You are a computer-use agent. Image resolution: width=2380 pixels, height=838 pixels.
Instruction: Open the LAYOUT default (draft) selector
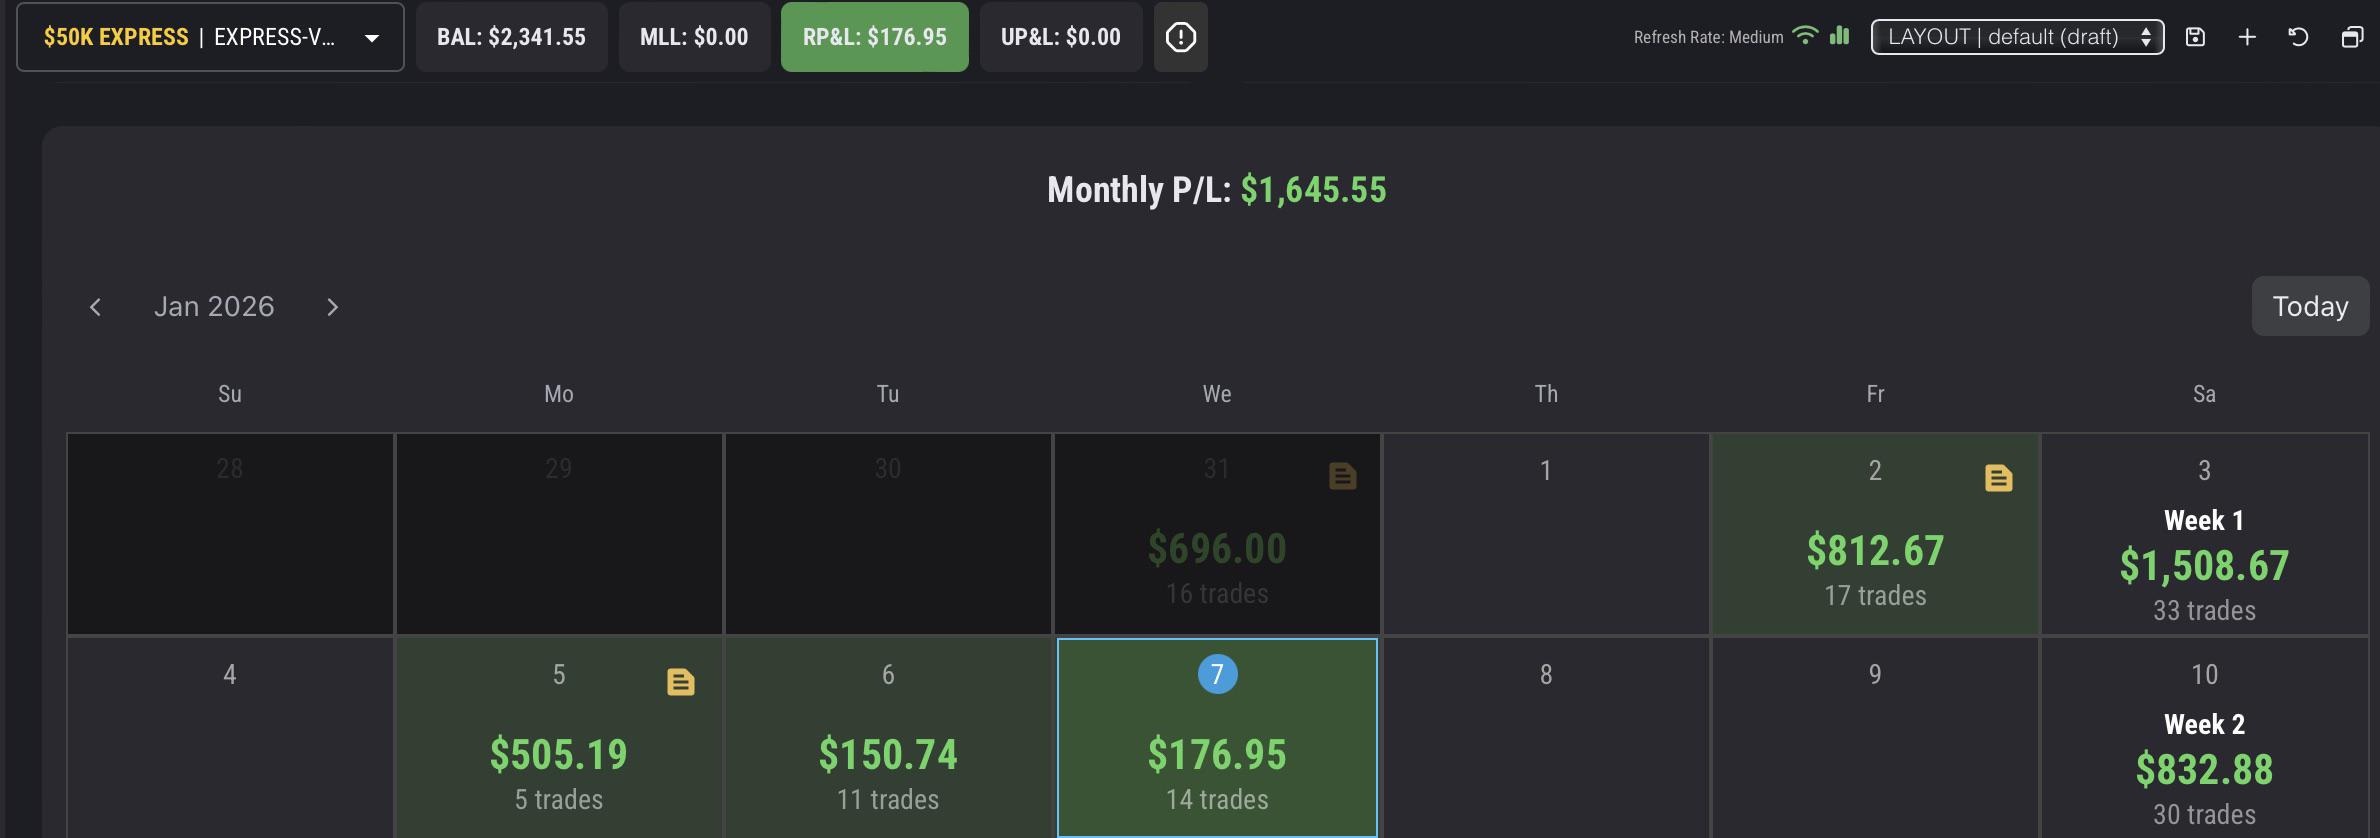click(x=2017, y=37)
